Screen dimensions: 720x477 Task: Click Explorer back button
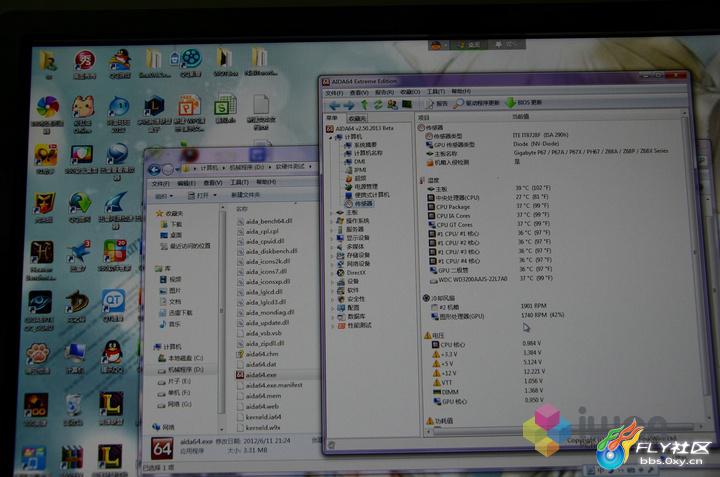point(154,170)
